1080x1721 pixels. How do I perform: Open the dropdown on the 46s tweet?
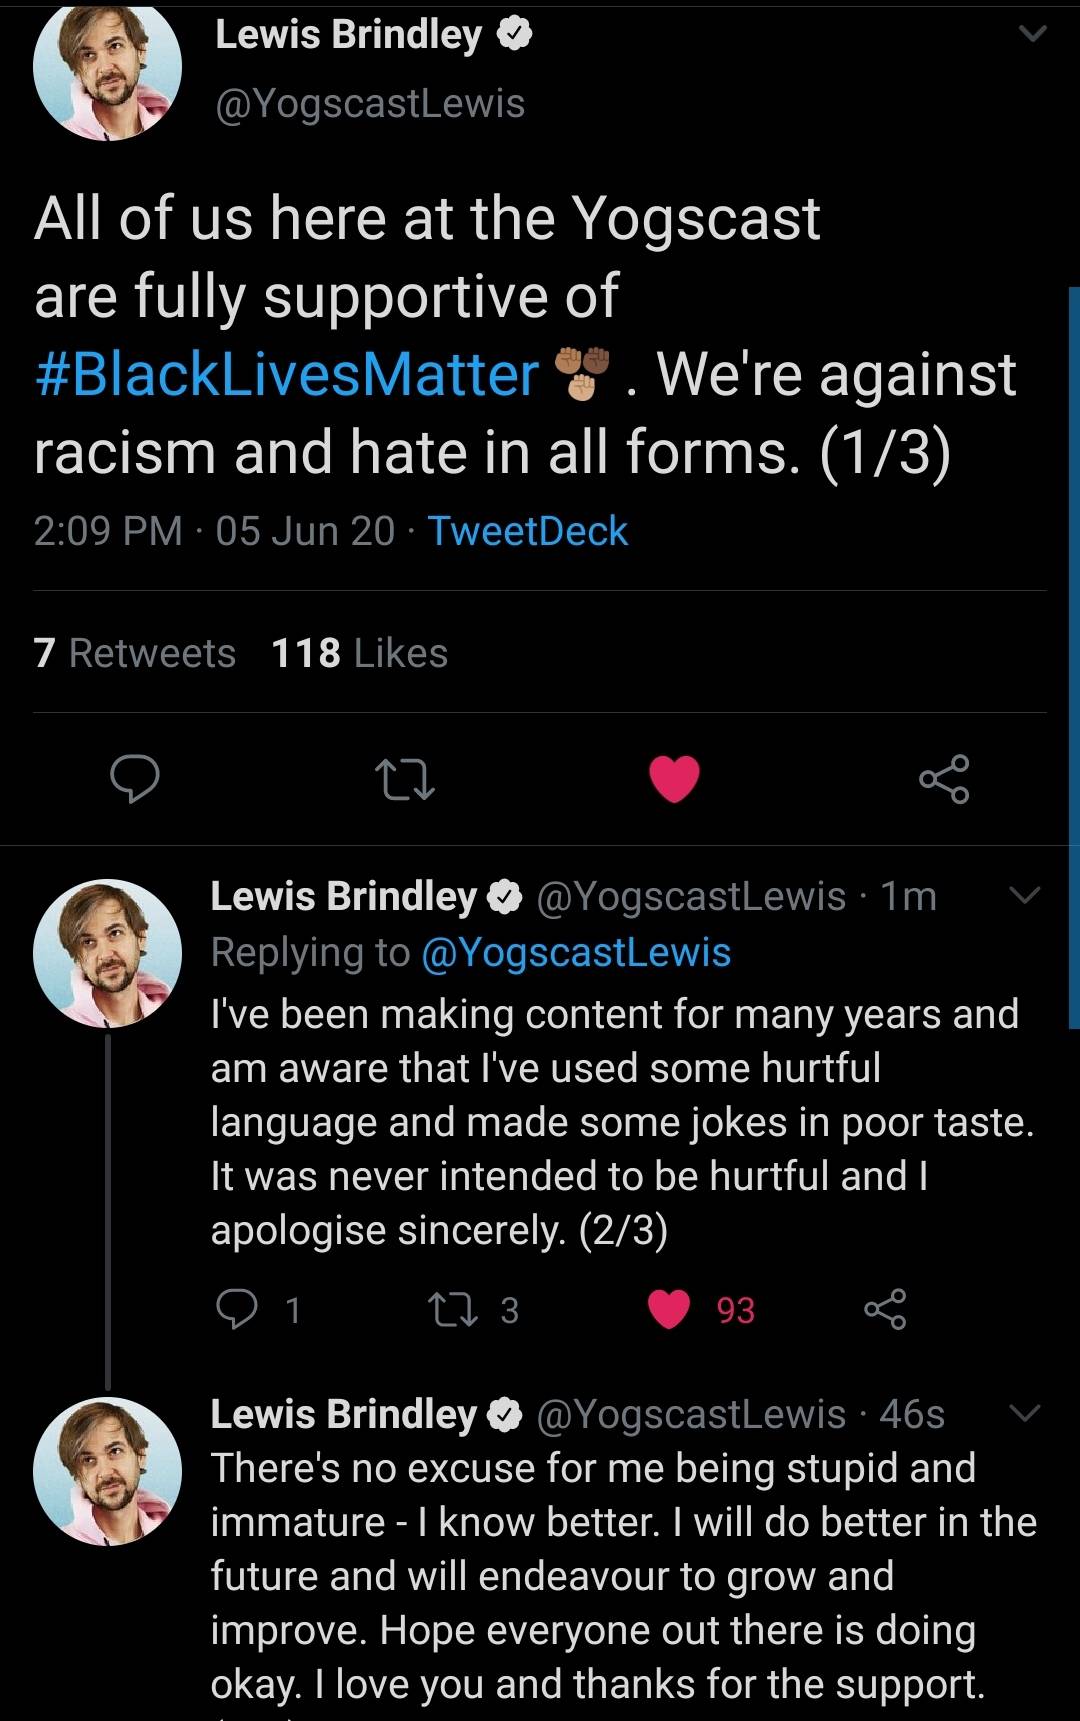click(1025, 1413)
